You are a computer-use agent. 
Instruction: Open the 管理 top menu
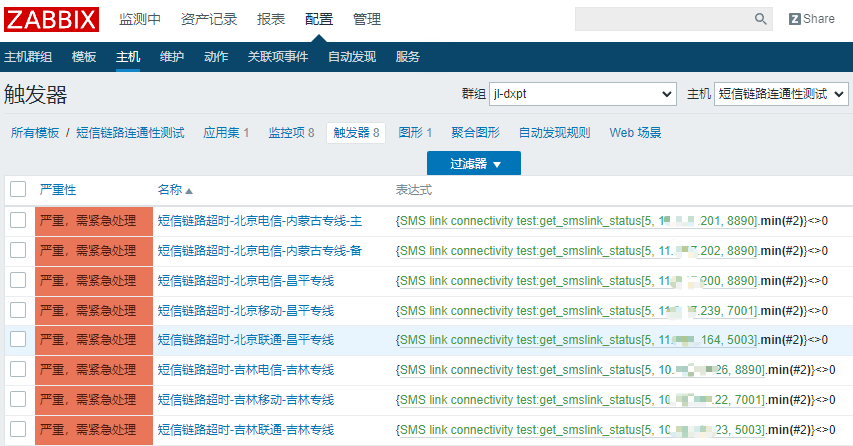coord(367,19)
